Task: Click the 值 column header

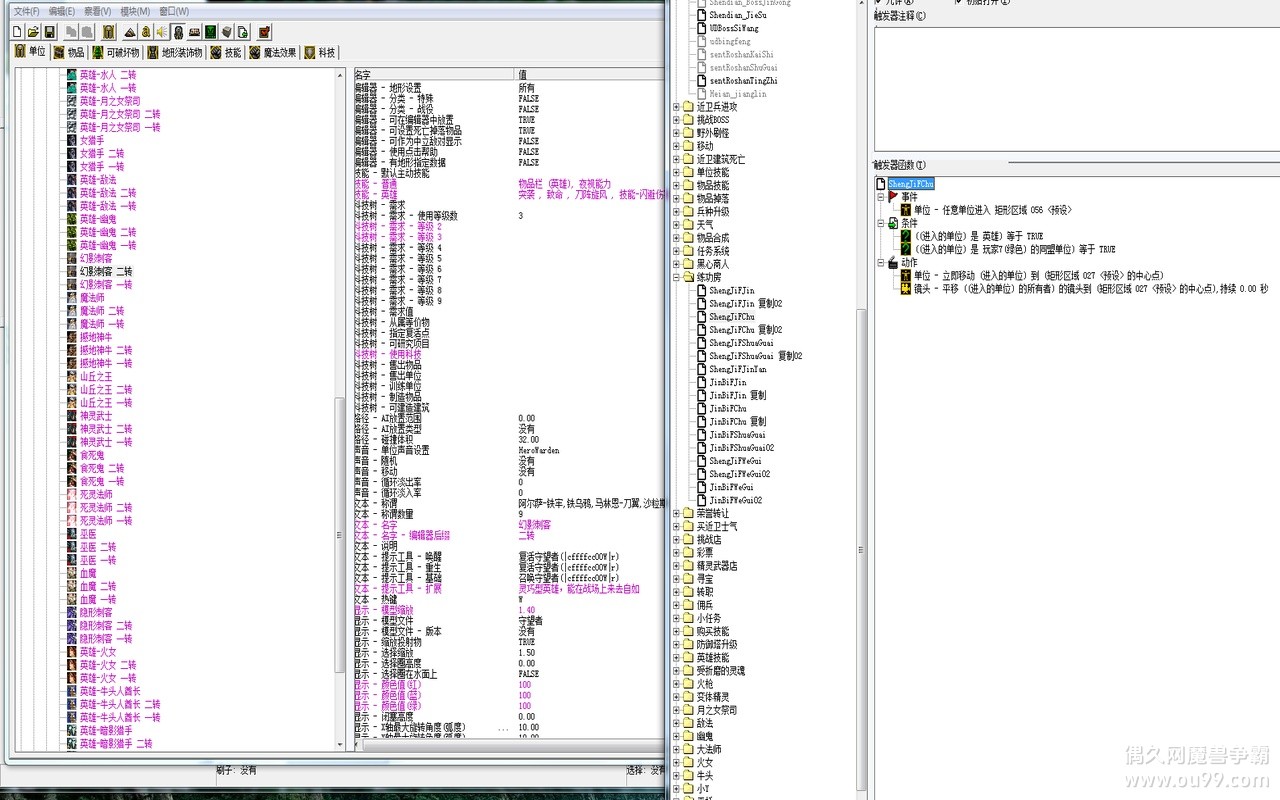Action: click(591, 75)
